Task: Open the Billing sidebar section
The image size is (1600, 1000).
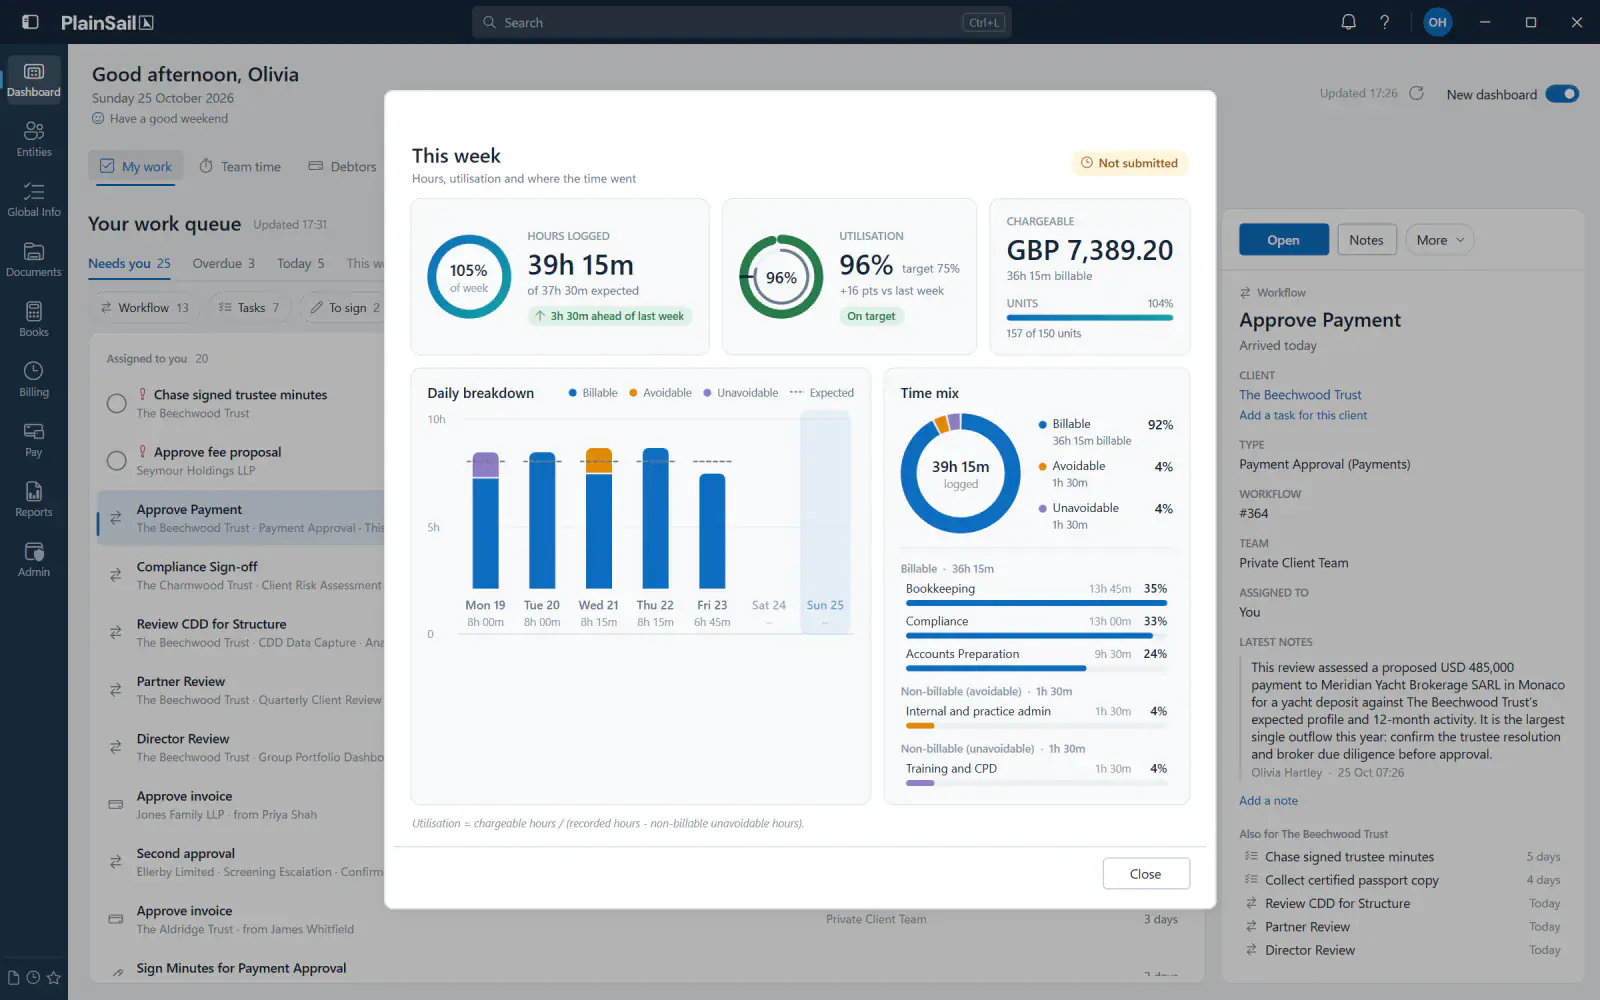Action: [34, 380]
